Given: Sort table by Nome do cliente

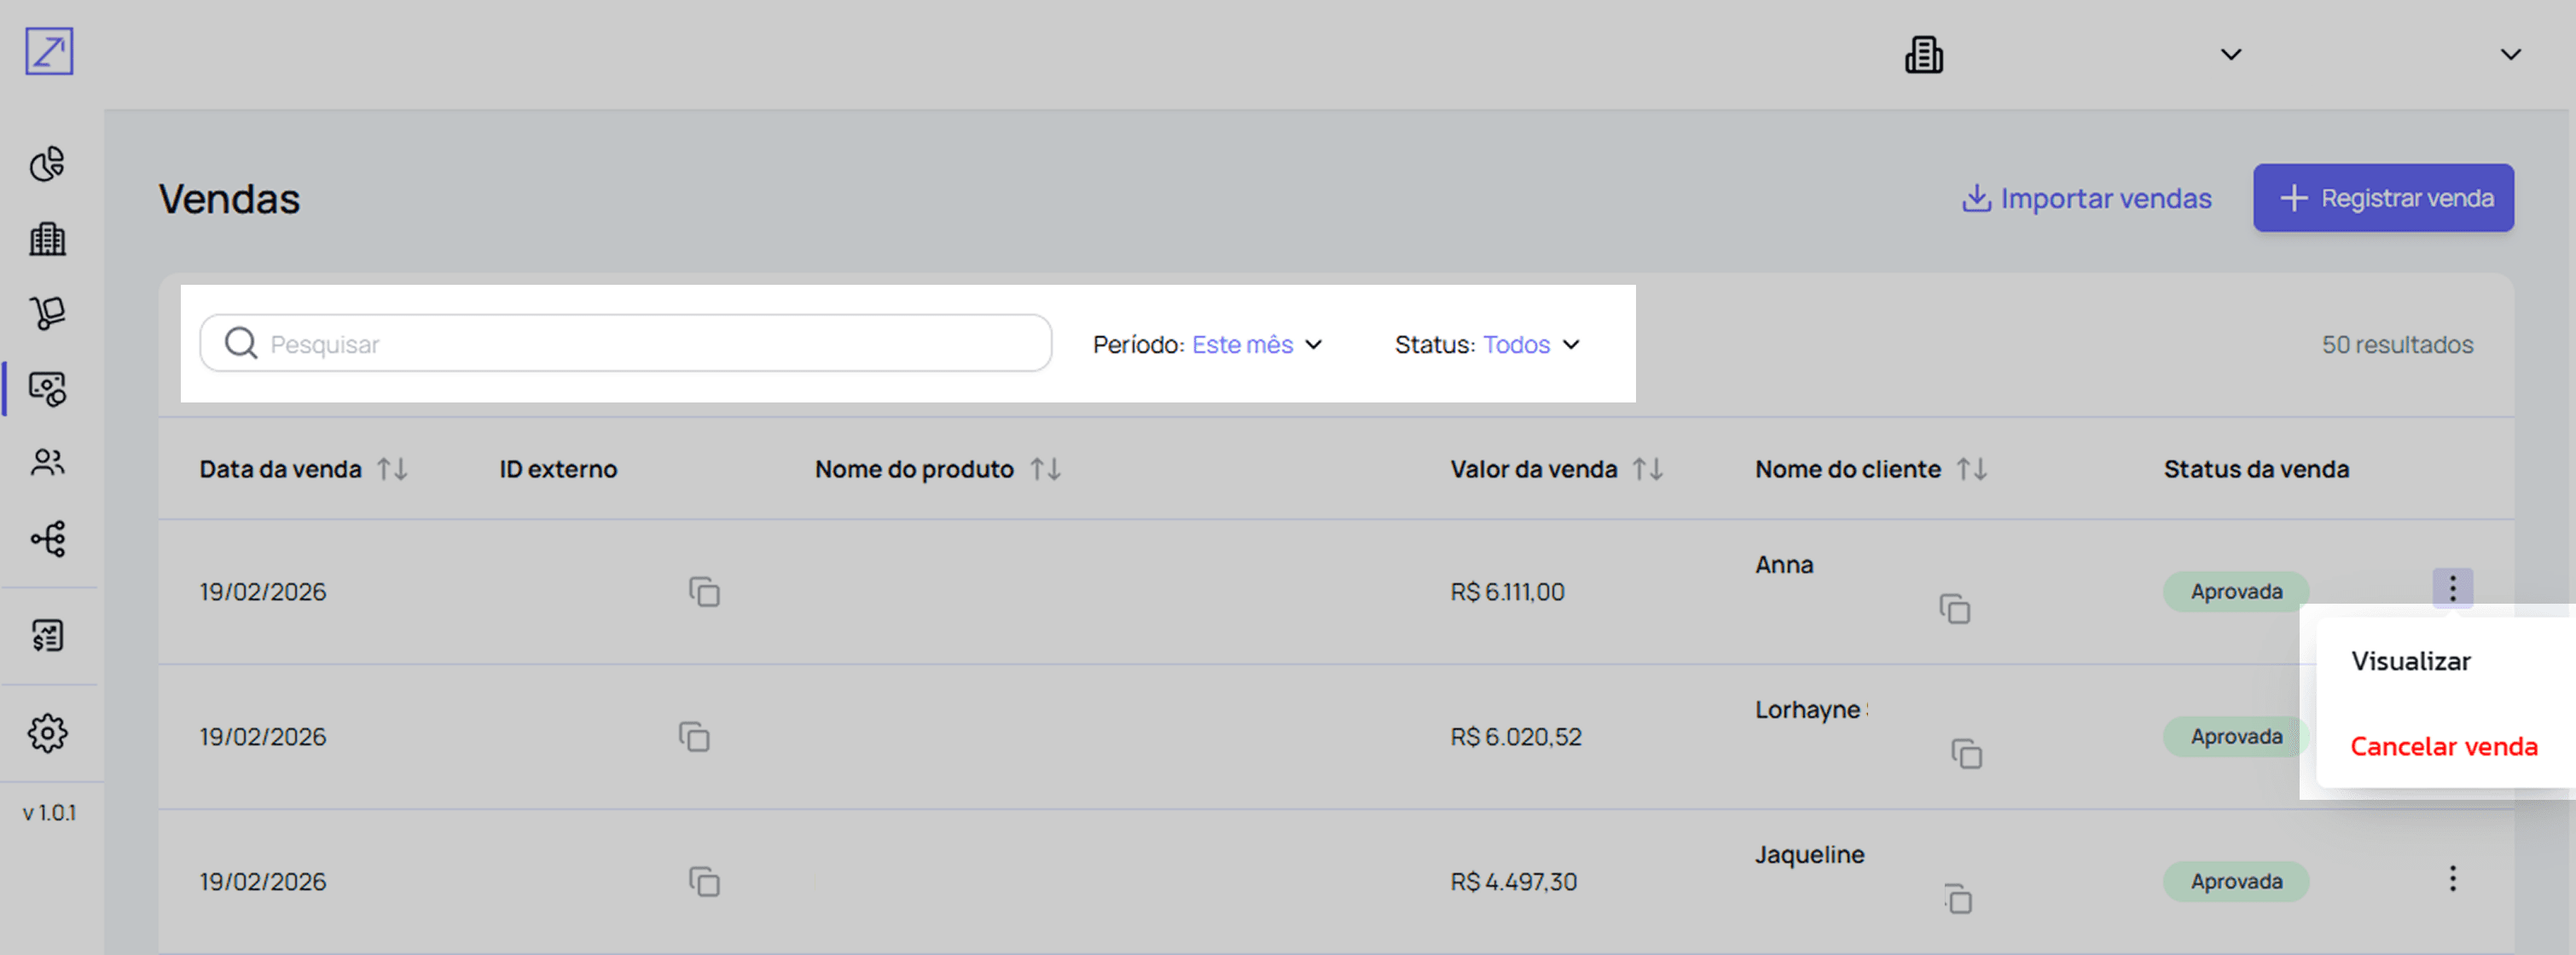Looking at the screenshot, I should coord(1971,469).
